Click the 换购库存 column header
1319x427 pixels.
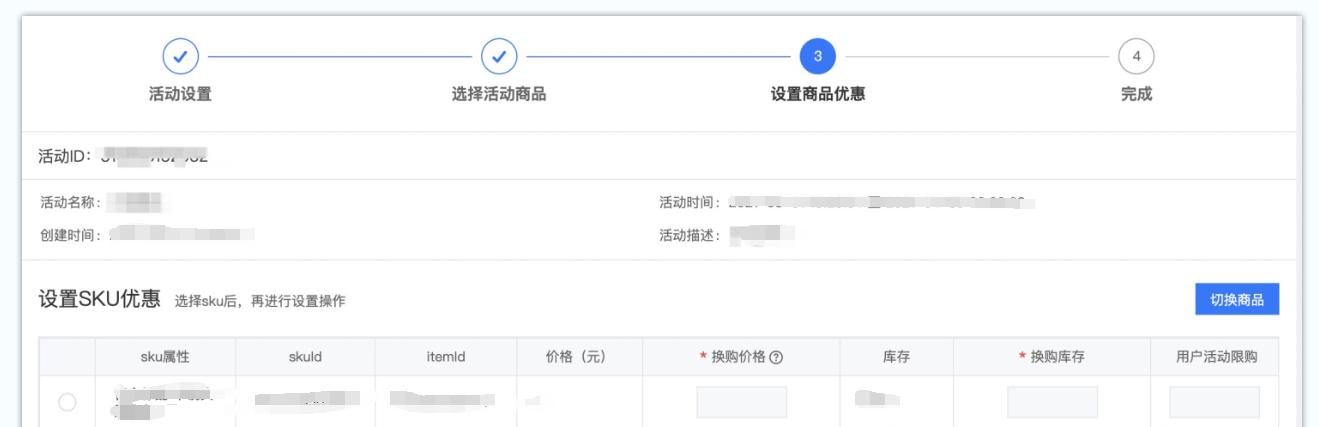click(1052, 357)
